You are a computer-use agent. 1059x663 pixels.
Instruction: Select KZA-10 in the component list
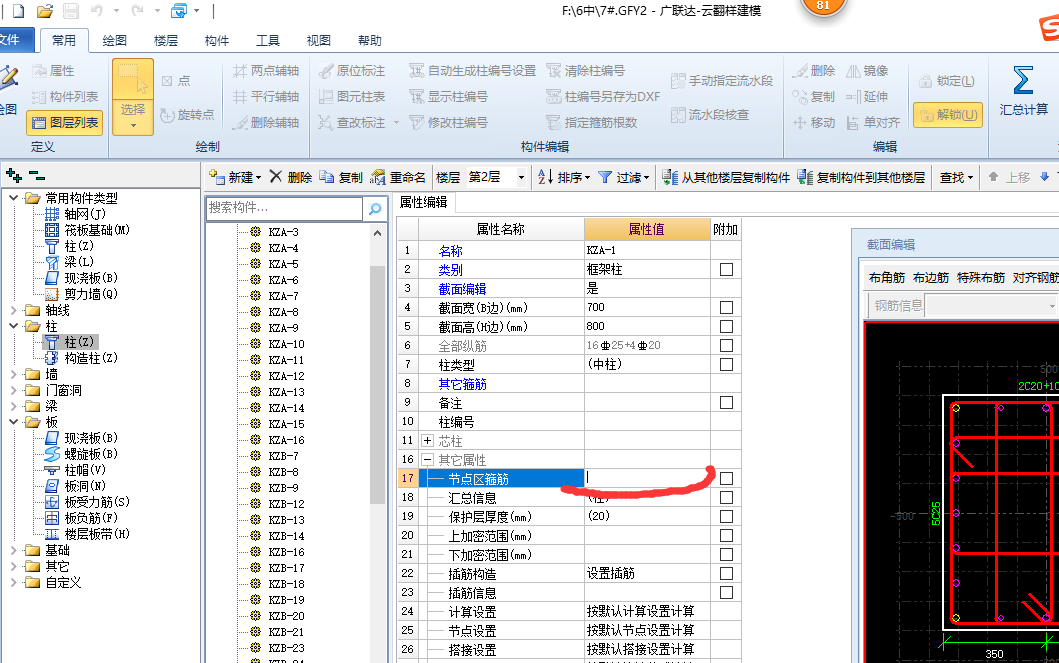tap(286, 344)
